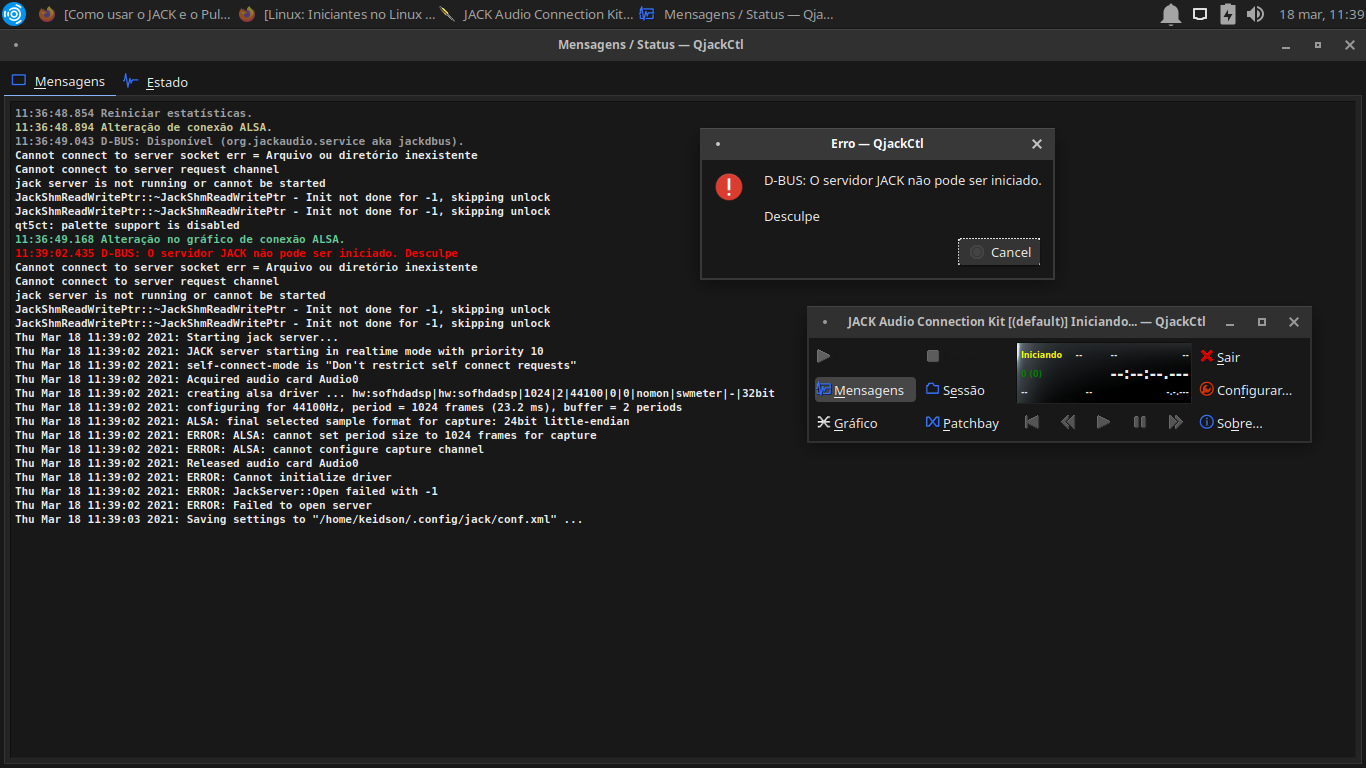Close the Erro — QjackCtl dialog
Viewport: 1366px width, 768px height.
(x=1037, y=144)
